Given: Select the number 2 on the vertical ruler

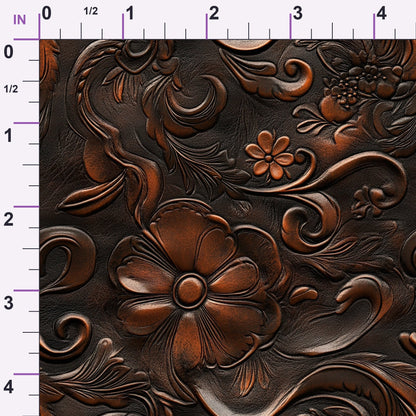Looking at the screenshot, I should pyautogui.click(x=9, y=219).
